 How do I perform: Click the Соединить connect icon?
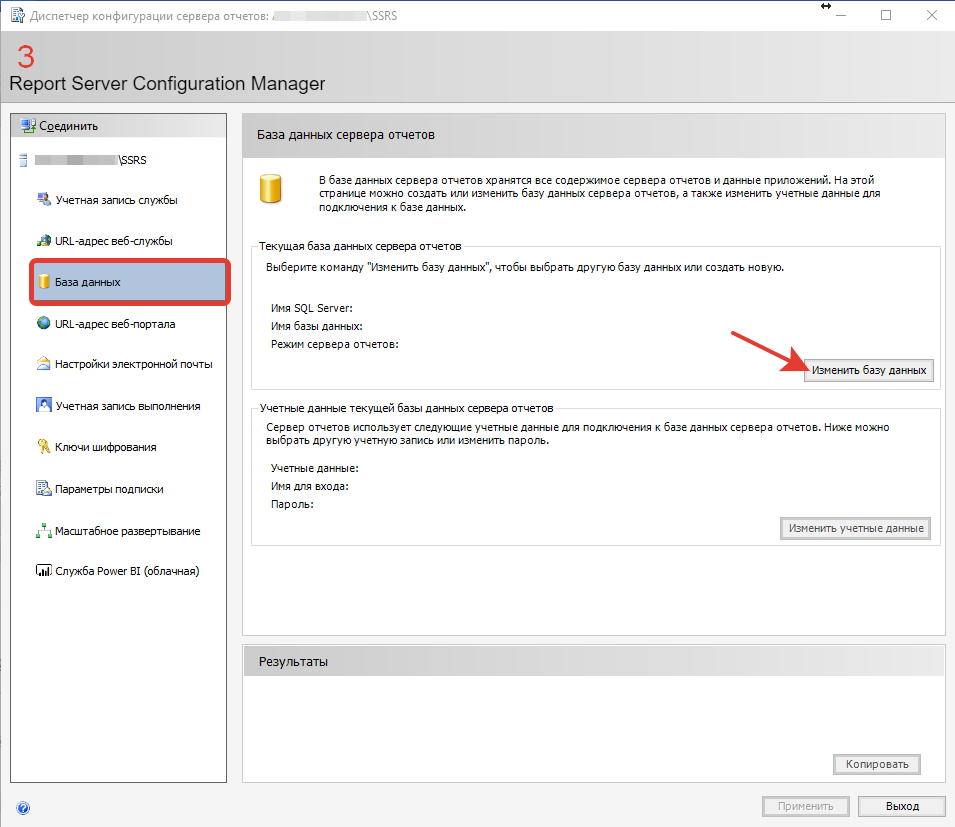pos(28,126)
